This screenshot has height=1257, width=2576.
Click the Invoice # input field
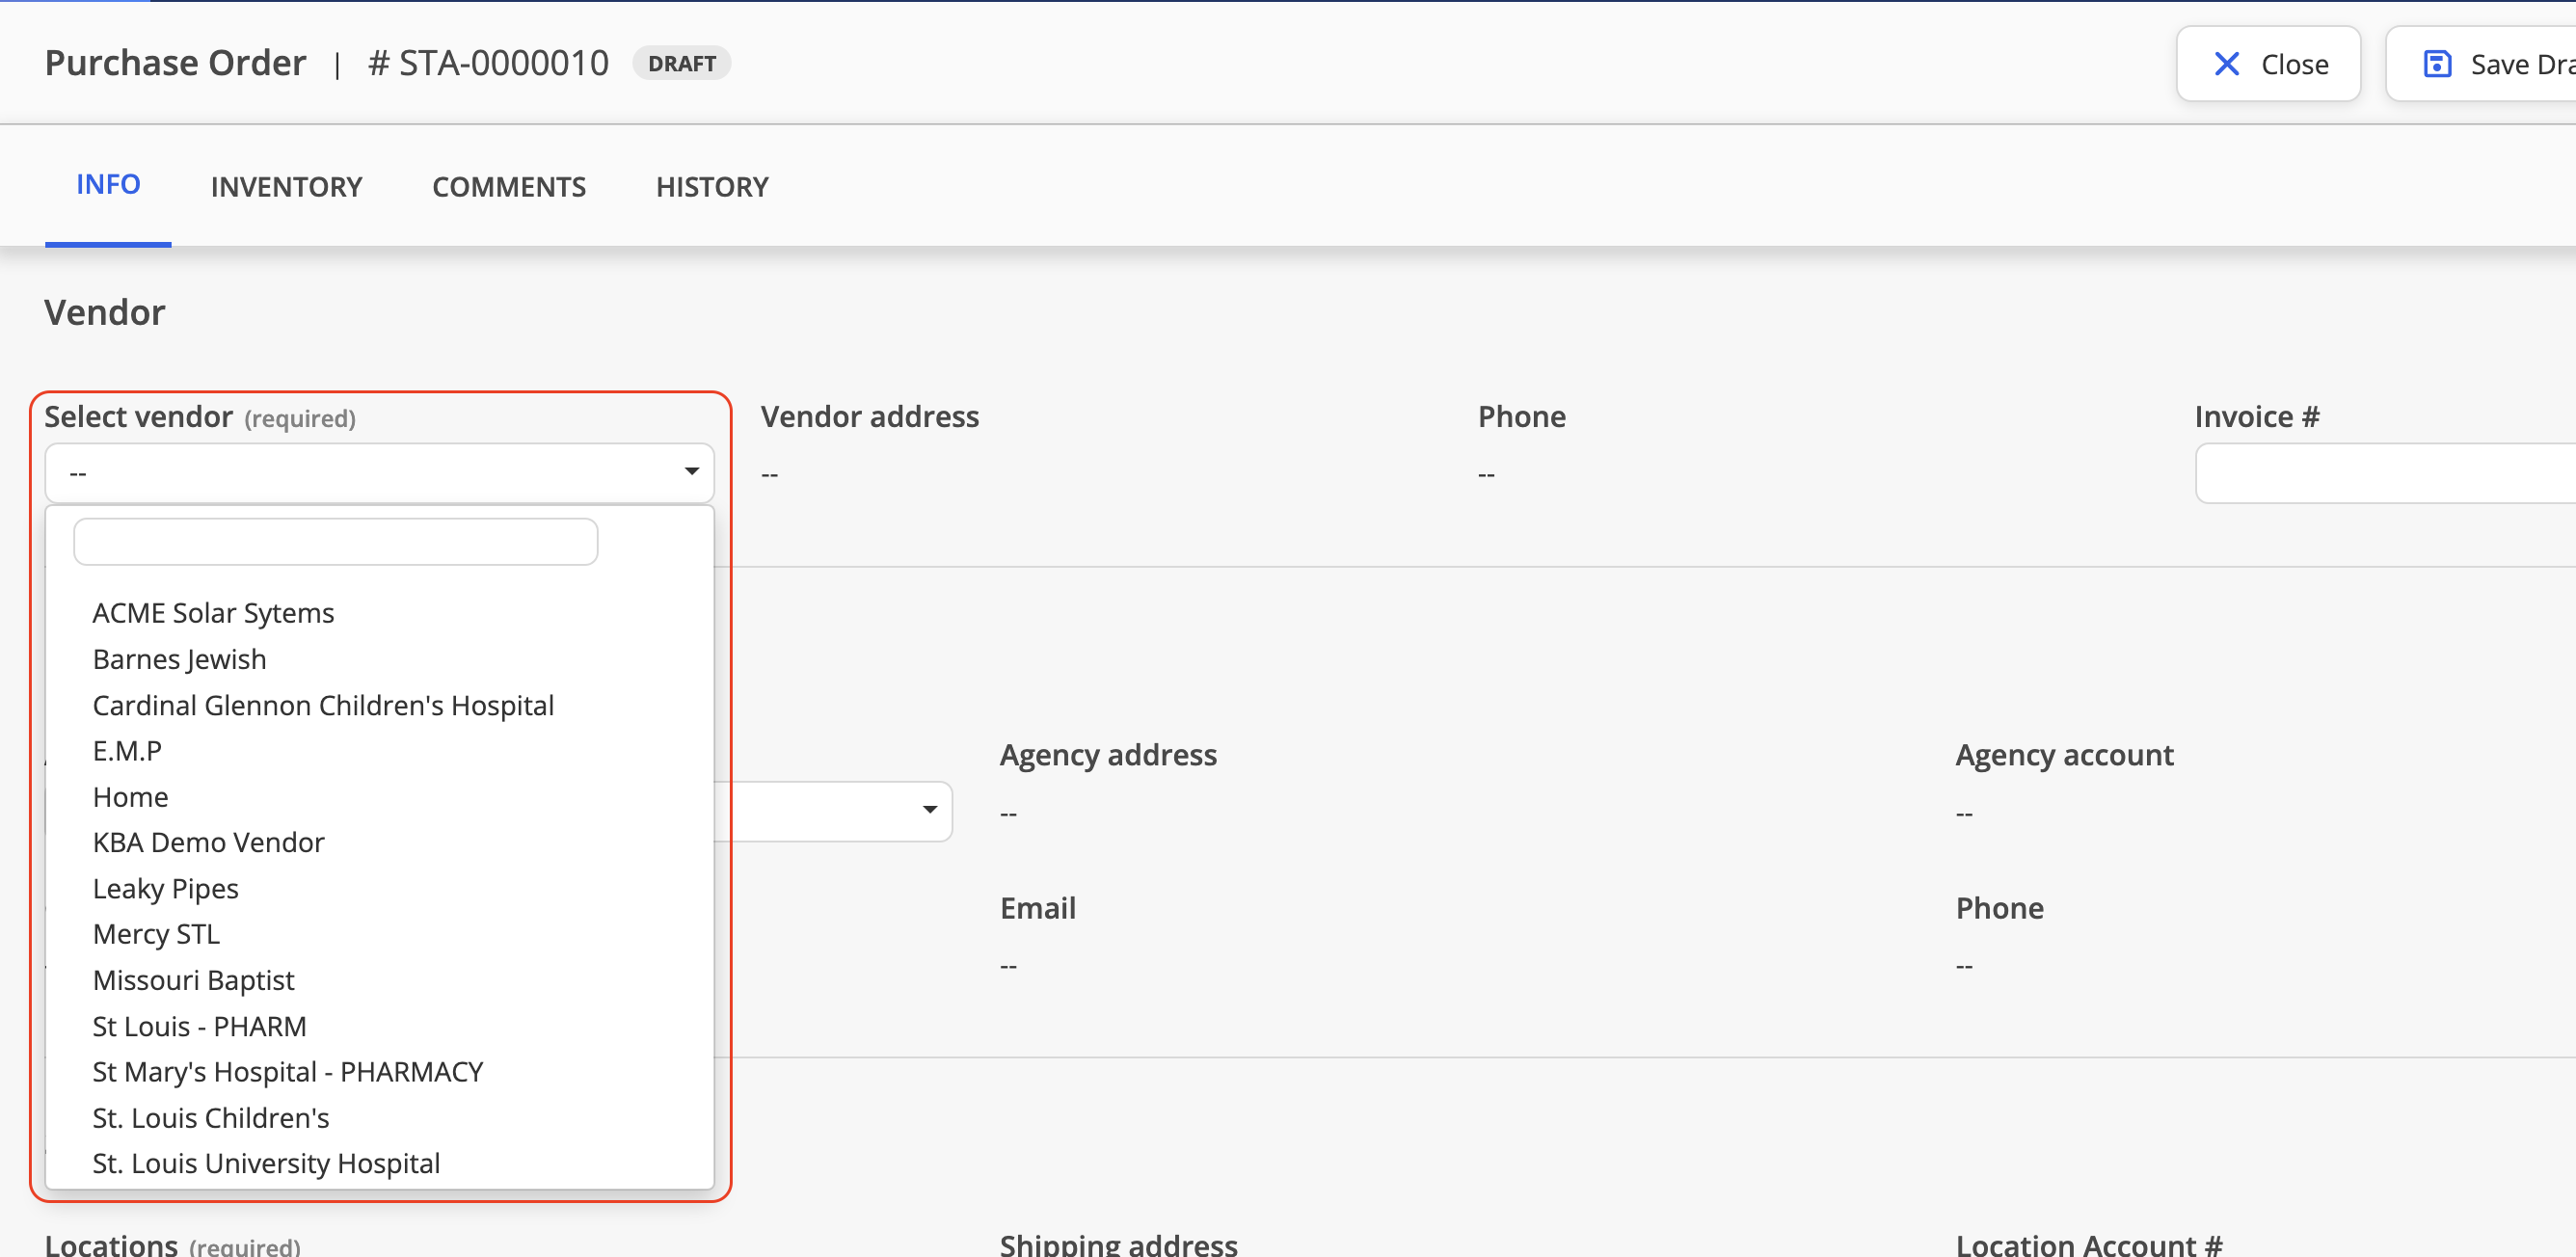[2385, 472]
